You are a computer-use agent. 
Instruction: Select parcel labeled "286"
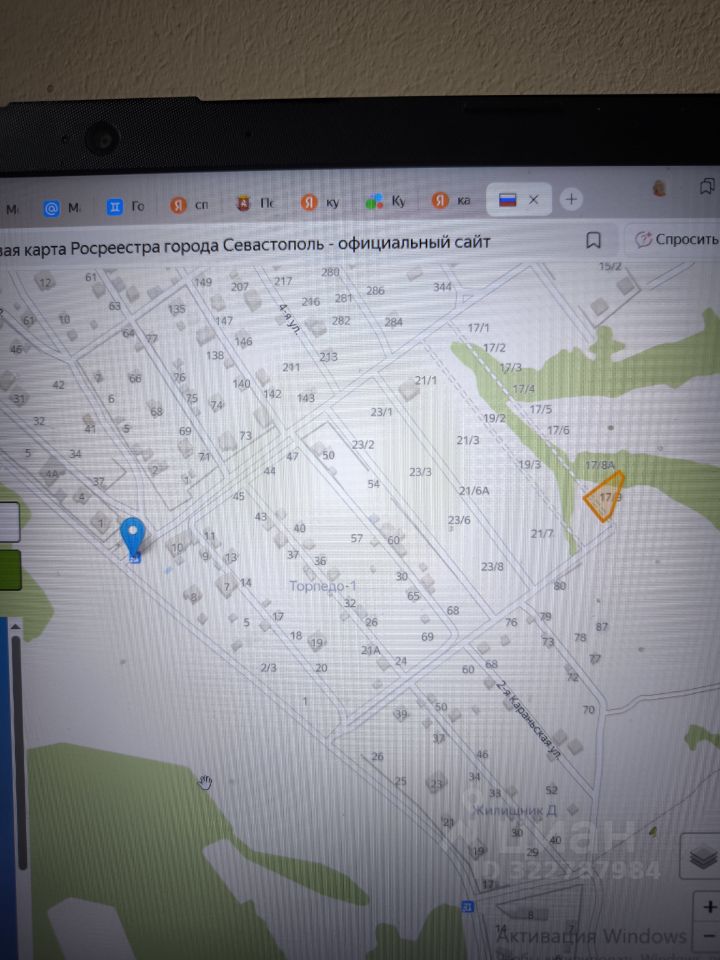tap(375, 290)
